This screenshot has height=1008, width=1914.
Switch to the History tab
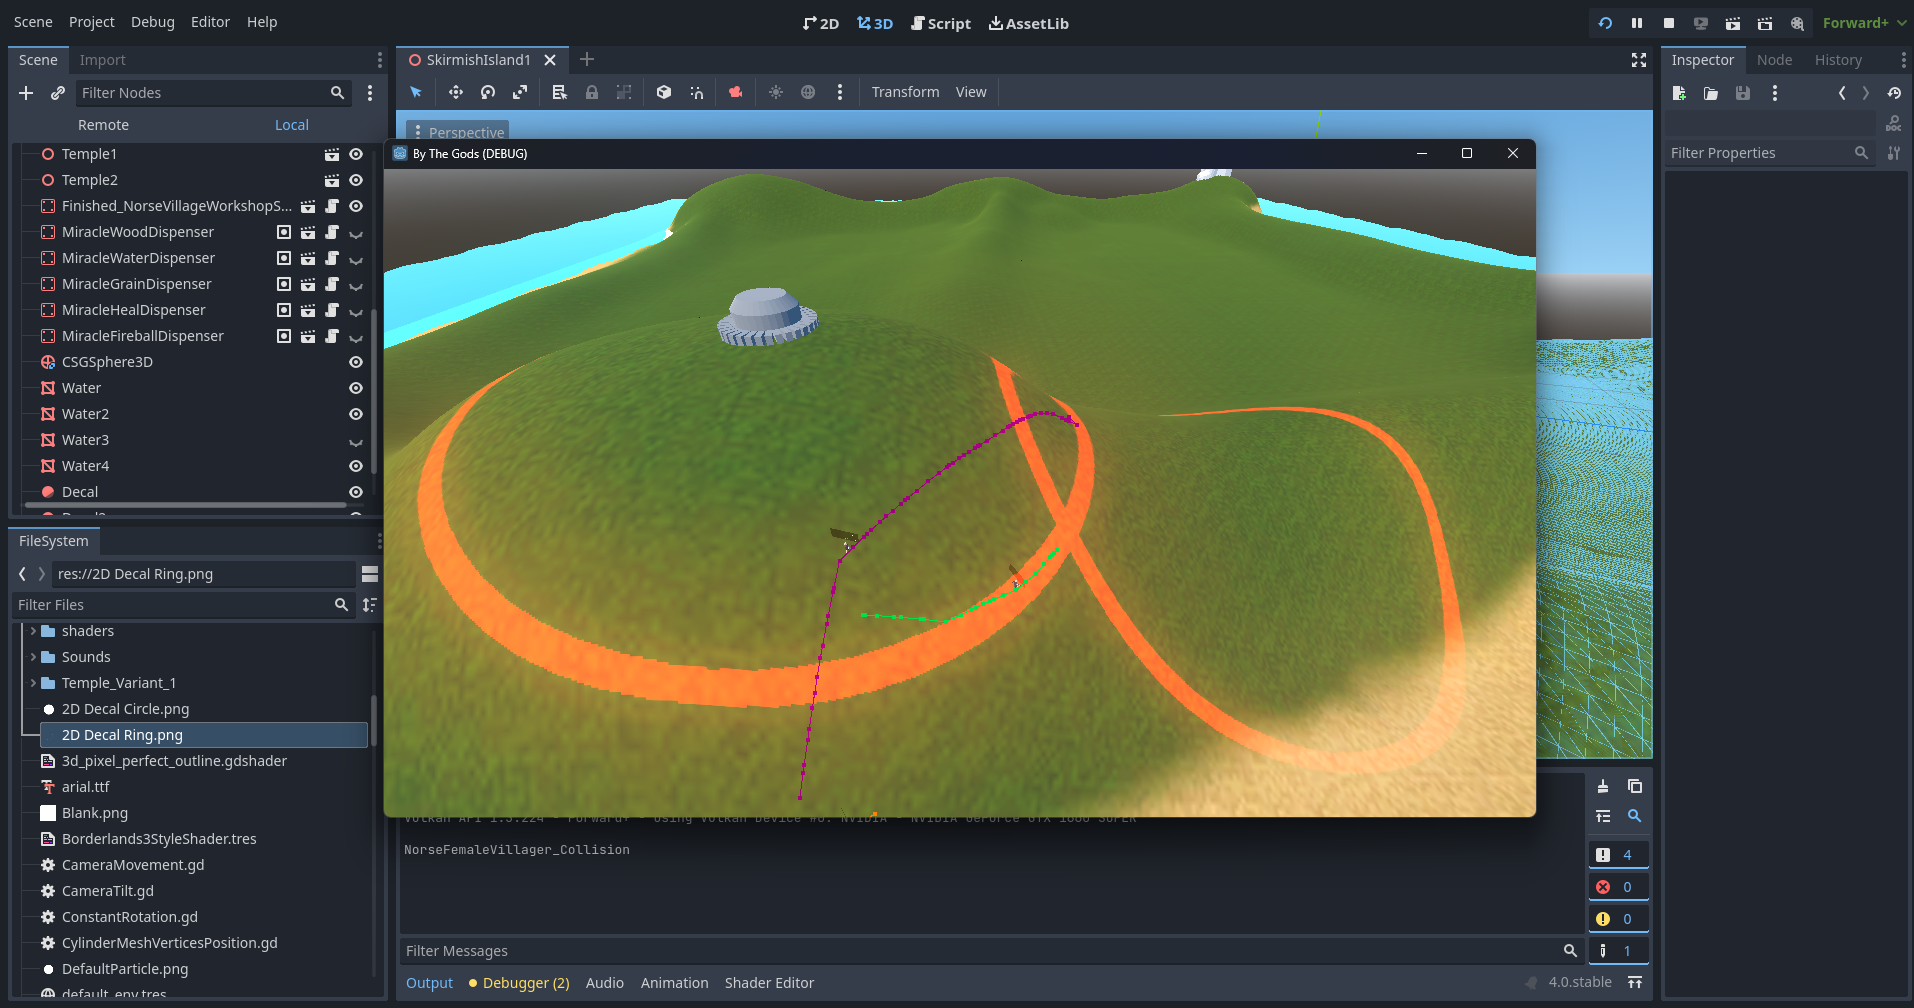click(1838, 60)
